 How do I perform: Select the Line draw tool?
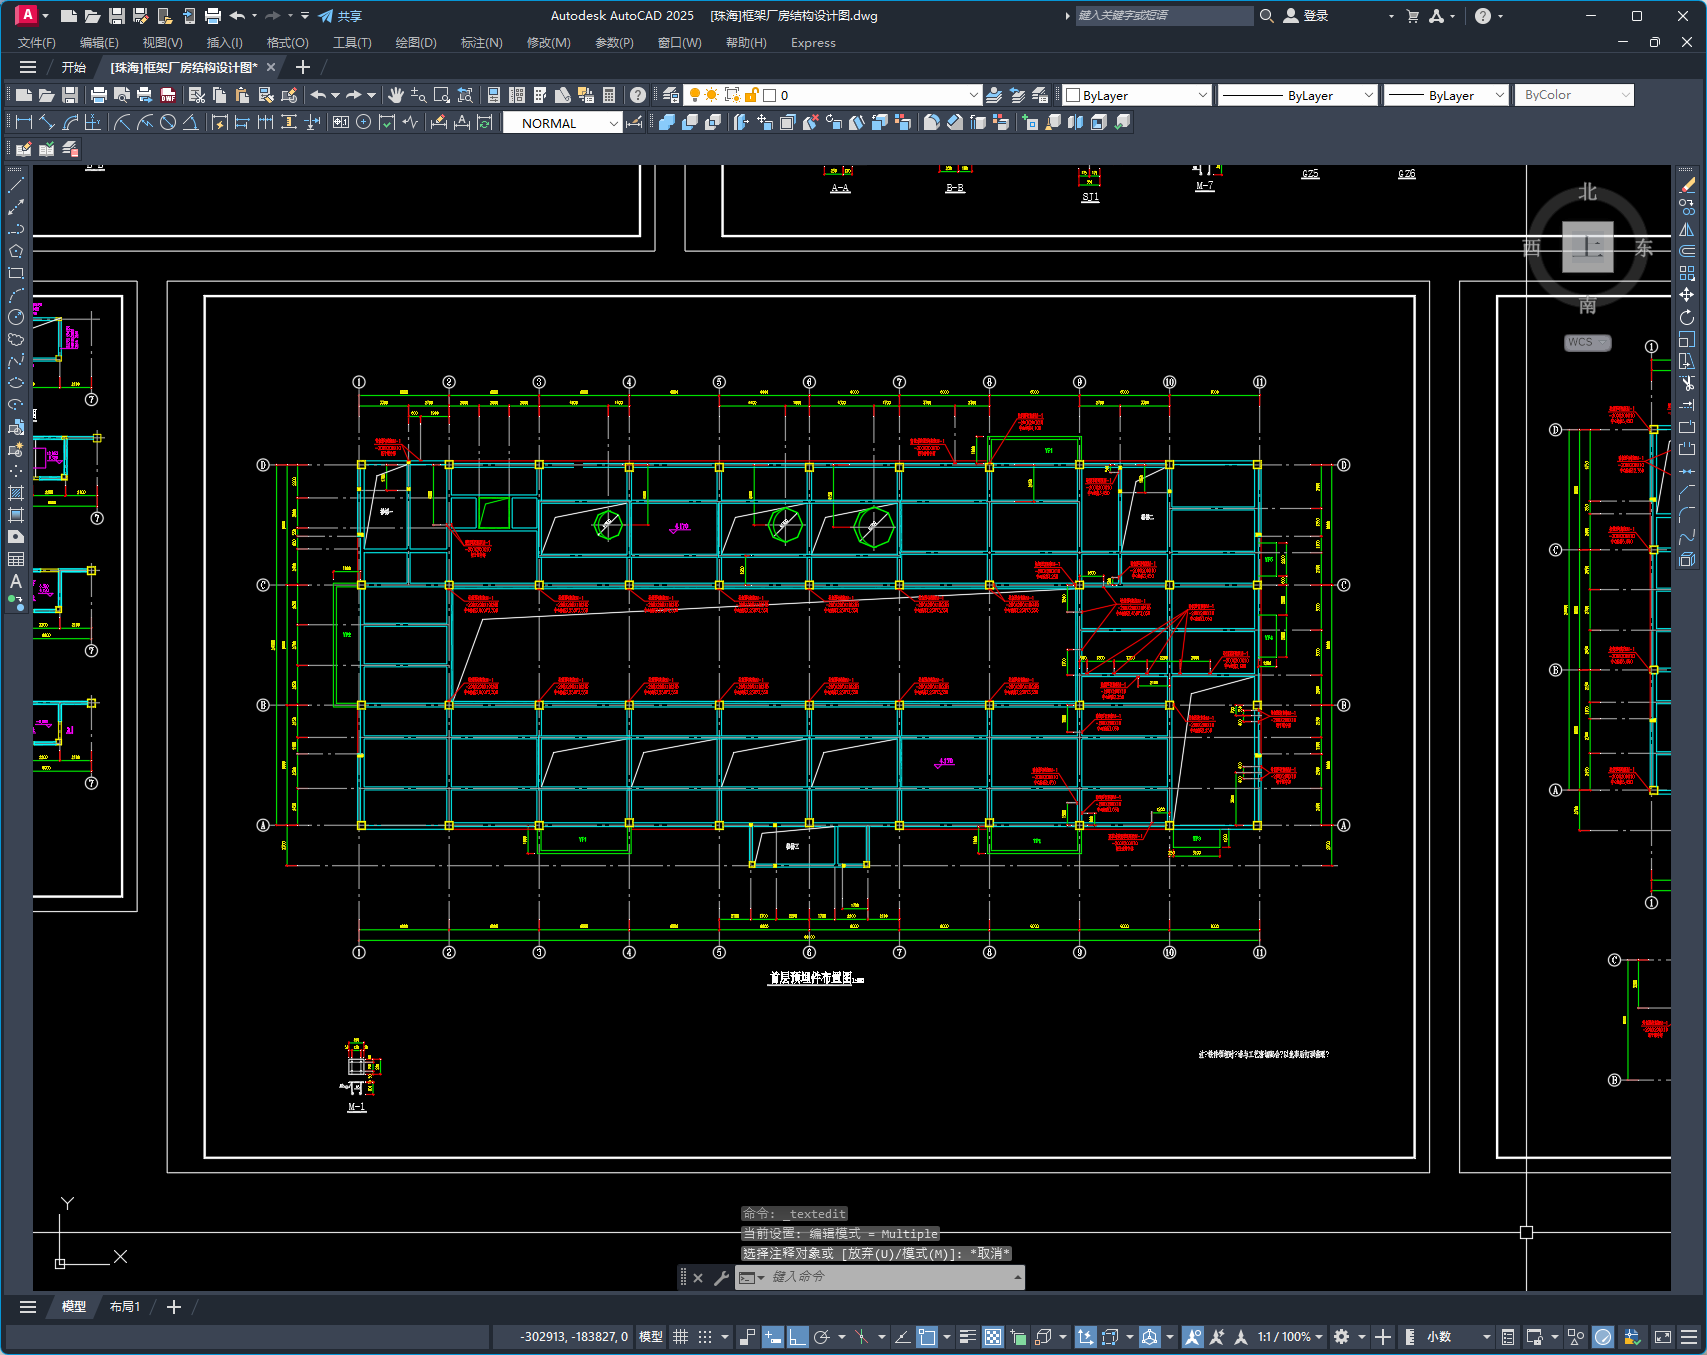(x=16, y=185)
